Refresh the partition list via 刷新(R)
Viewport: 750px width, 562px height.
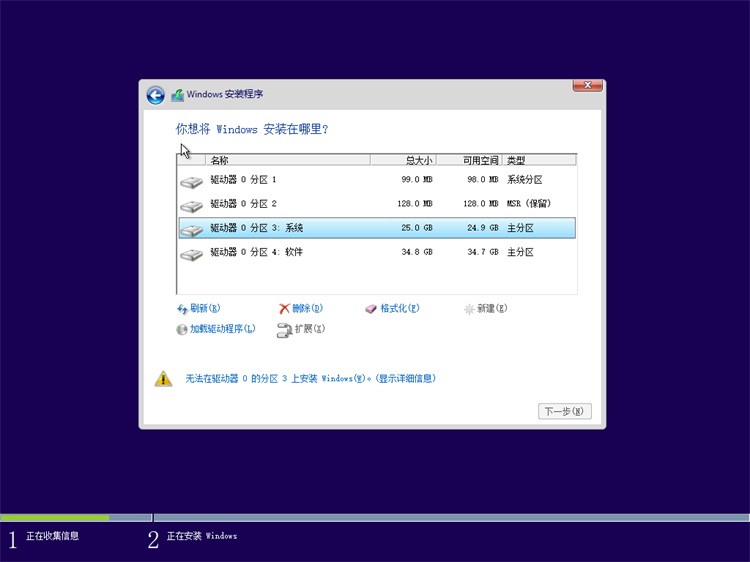205,309
